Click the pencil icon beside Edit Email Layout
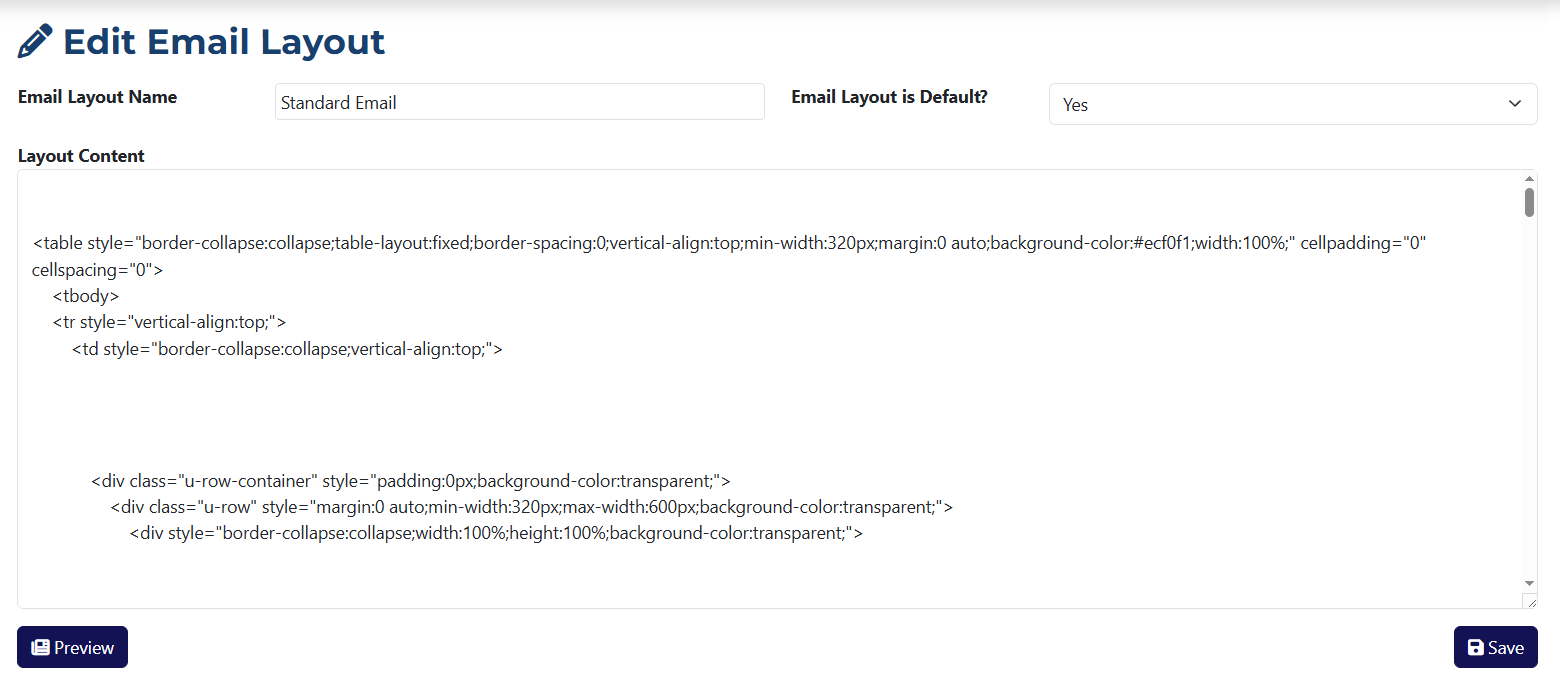This screenshot has height=684, width=1560. pyautogui.click(x=35, y=42)
